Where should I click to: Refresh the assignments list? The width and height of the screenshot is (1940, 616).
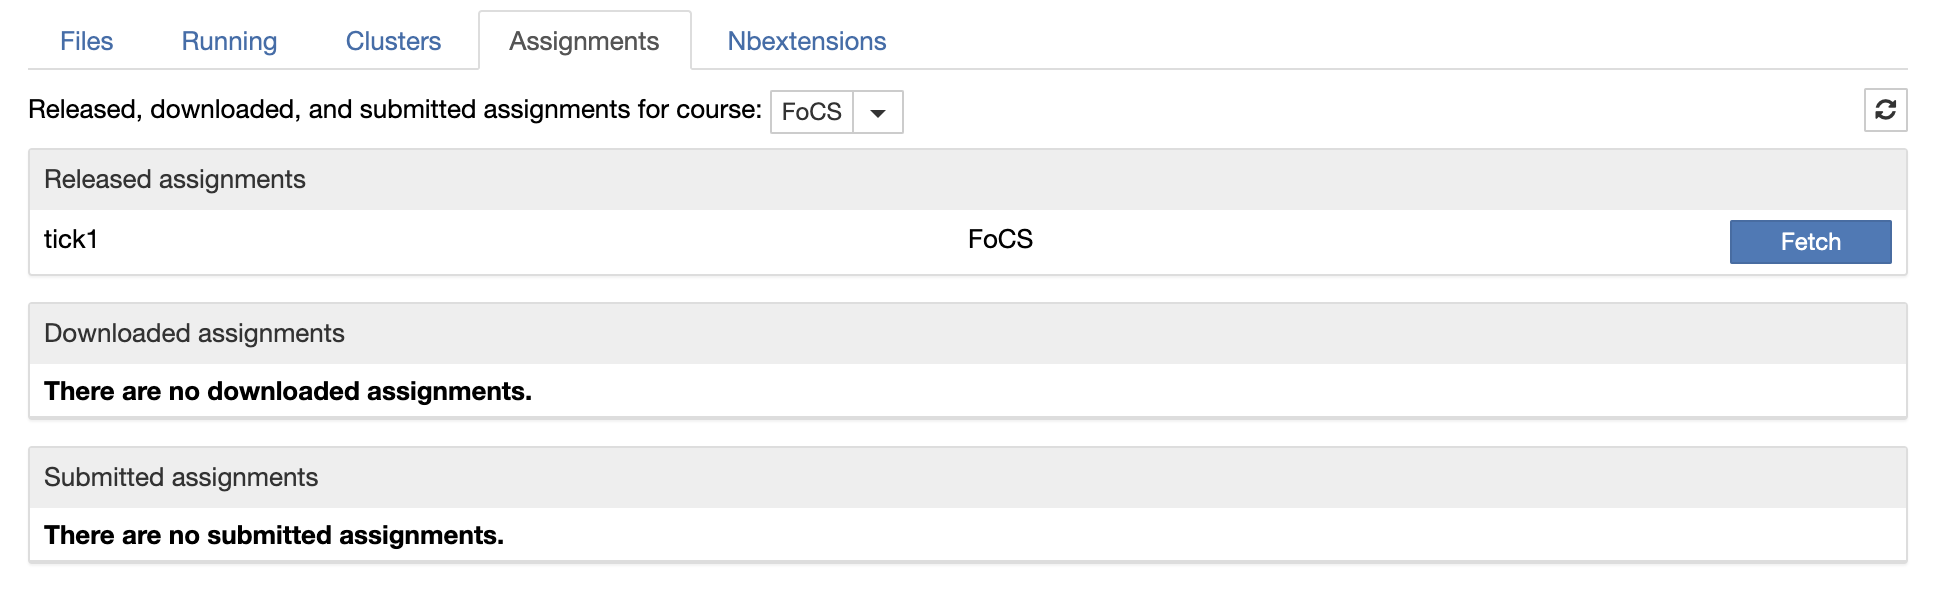pos(1885,110)
